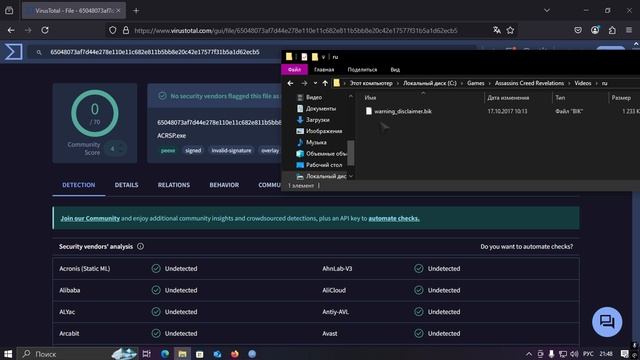640x360 pixels.
Task: Open the VirusTotal chat bubble button
Action: tap(607, 322)
